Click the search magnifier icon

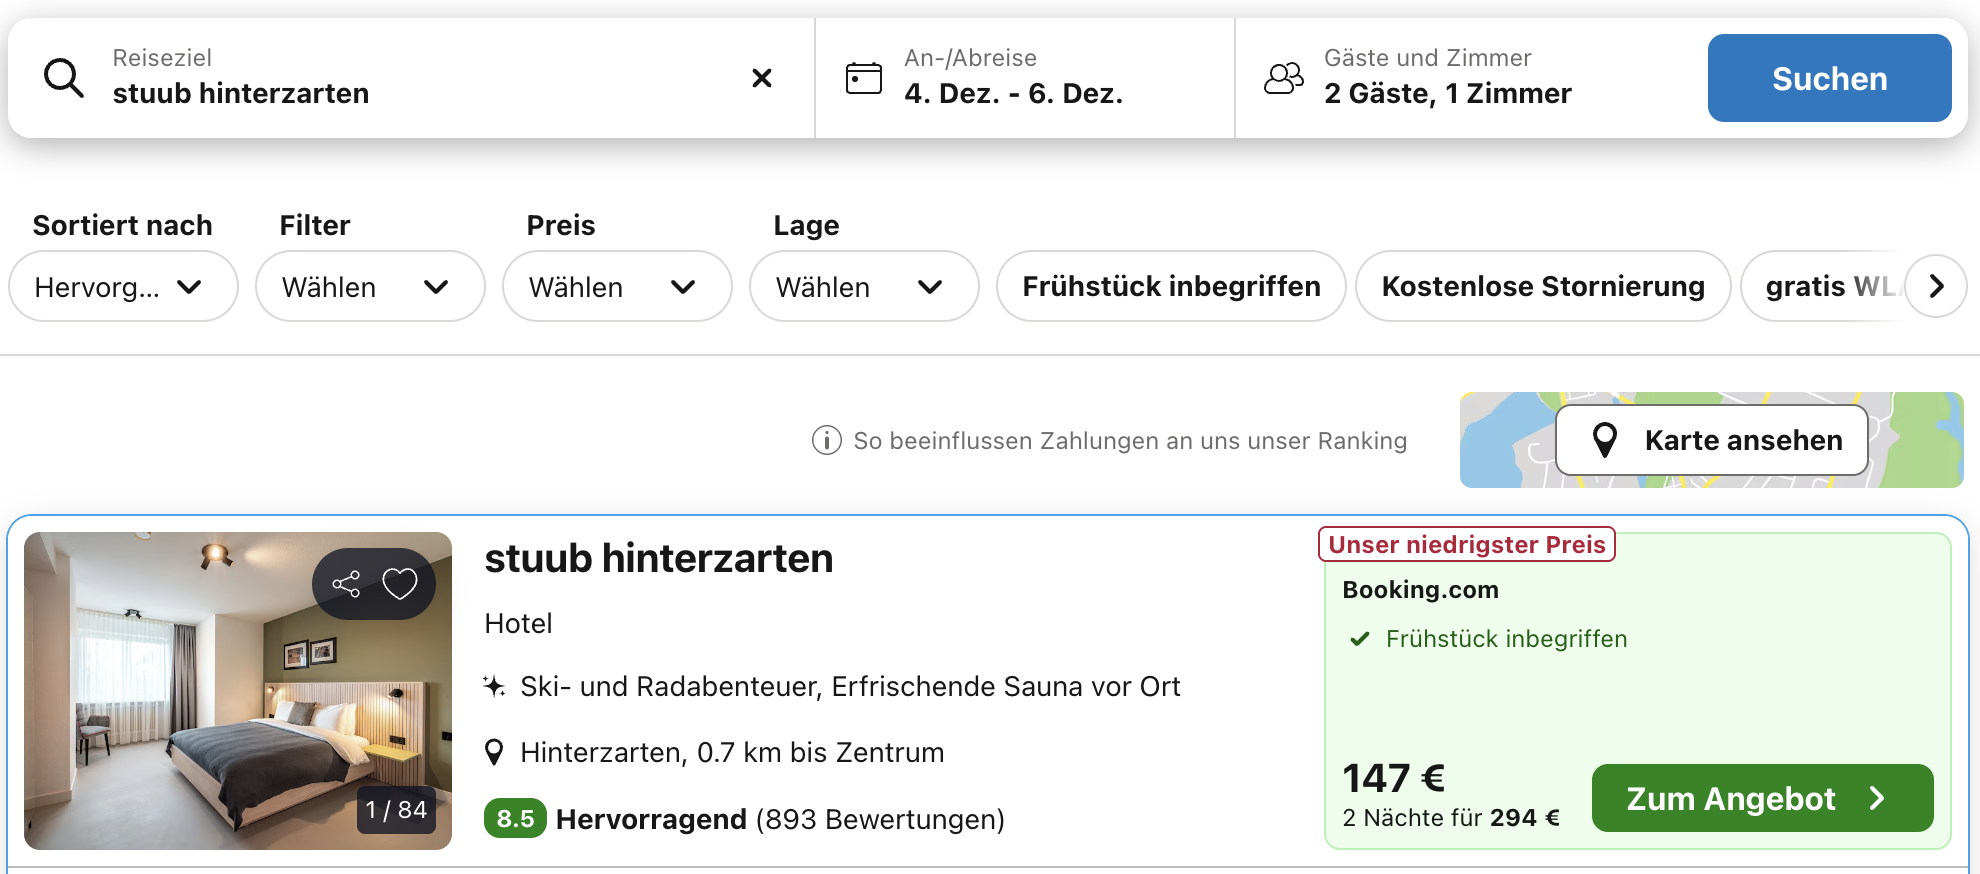tap(64, 78)
